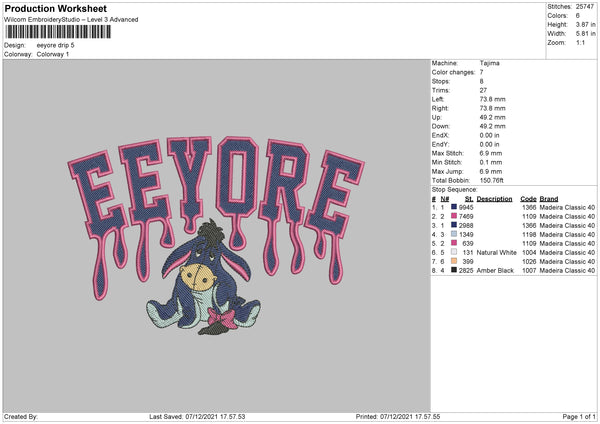Click the 'Code' column header
600x424 pixels.
point(528,199)
